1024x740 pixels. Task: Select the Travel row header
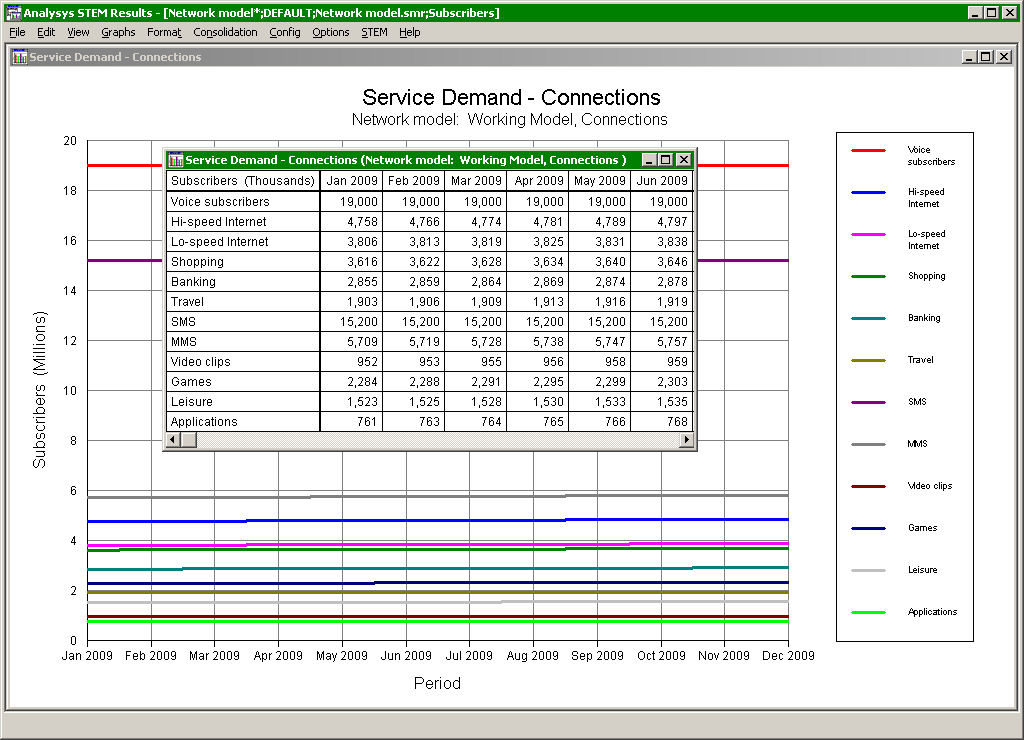[243, 302]
